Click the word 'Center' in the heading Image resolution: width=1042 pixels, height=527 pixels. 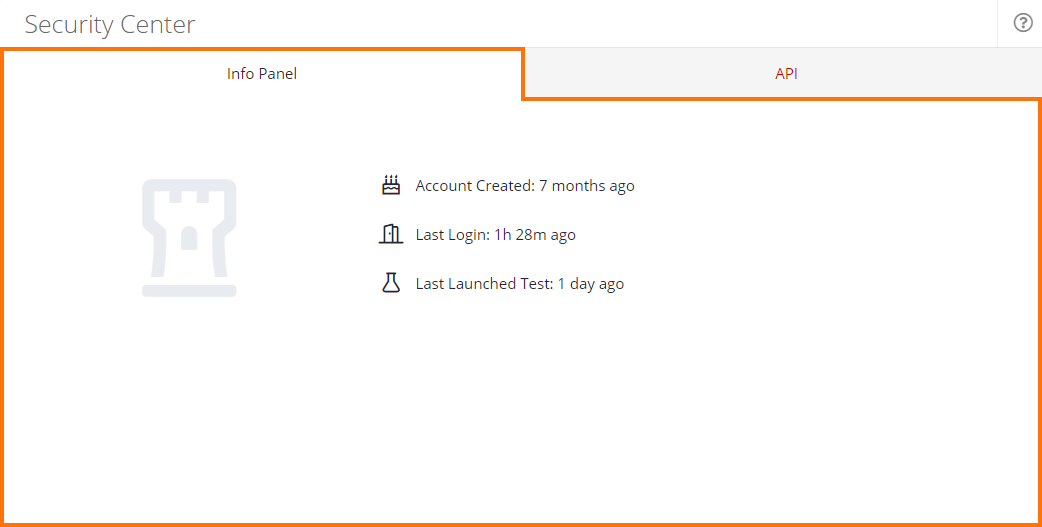[157, 24]
